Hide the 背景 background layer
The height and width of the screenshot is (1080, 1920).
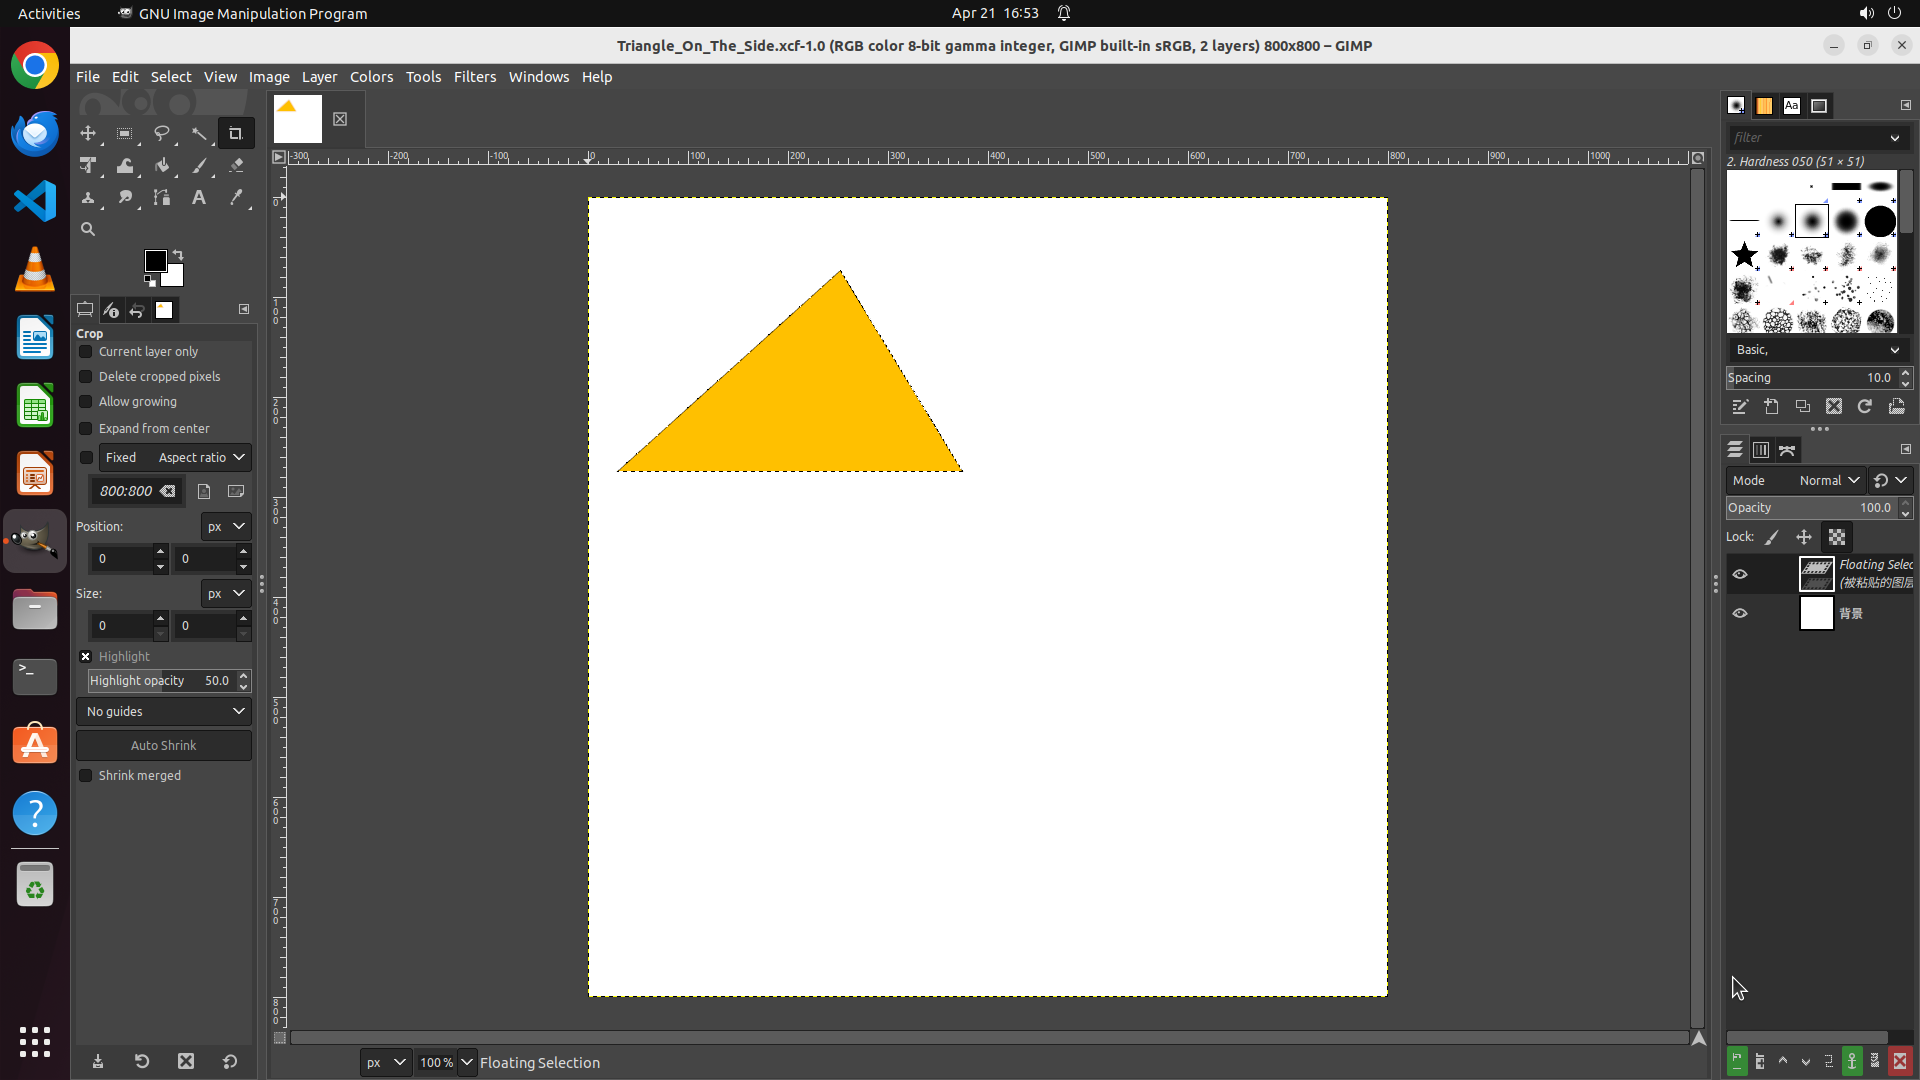1740,613
